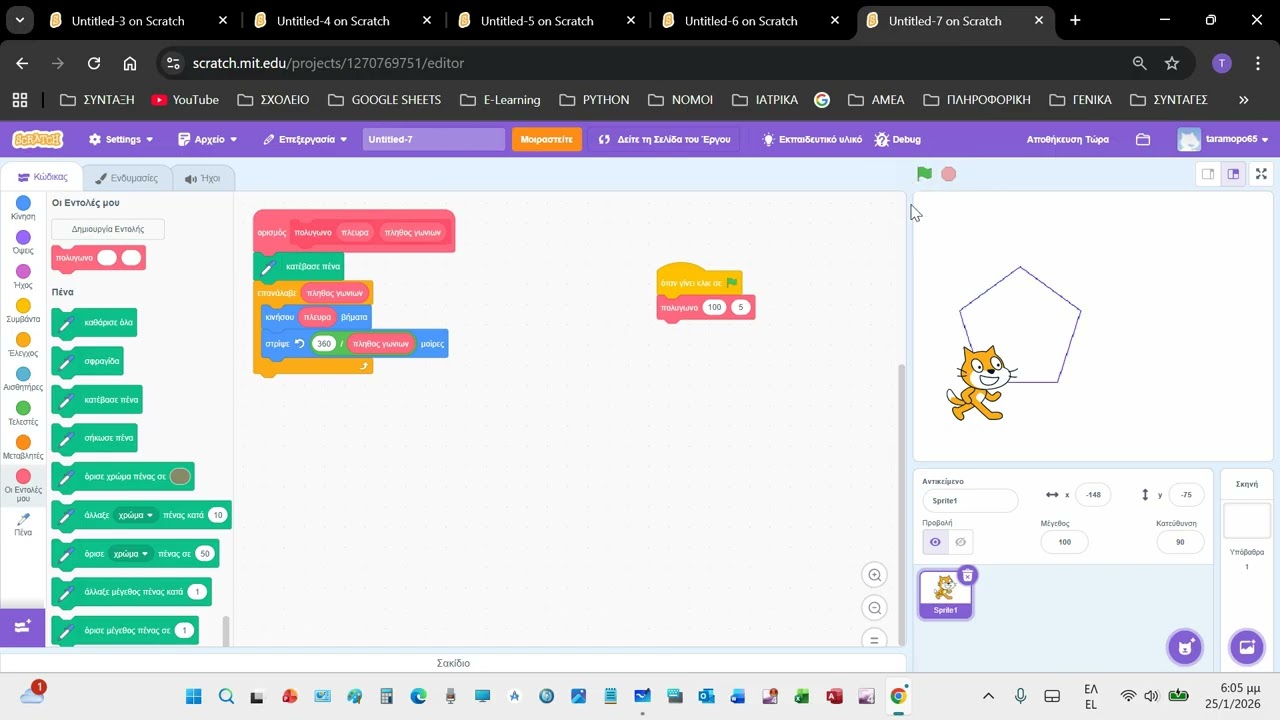Hide the sprite with crossed-eye button

tap(961, 542)
